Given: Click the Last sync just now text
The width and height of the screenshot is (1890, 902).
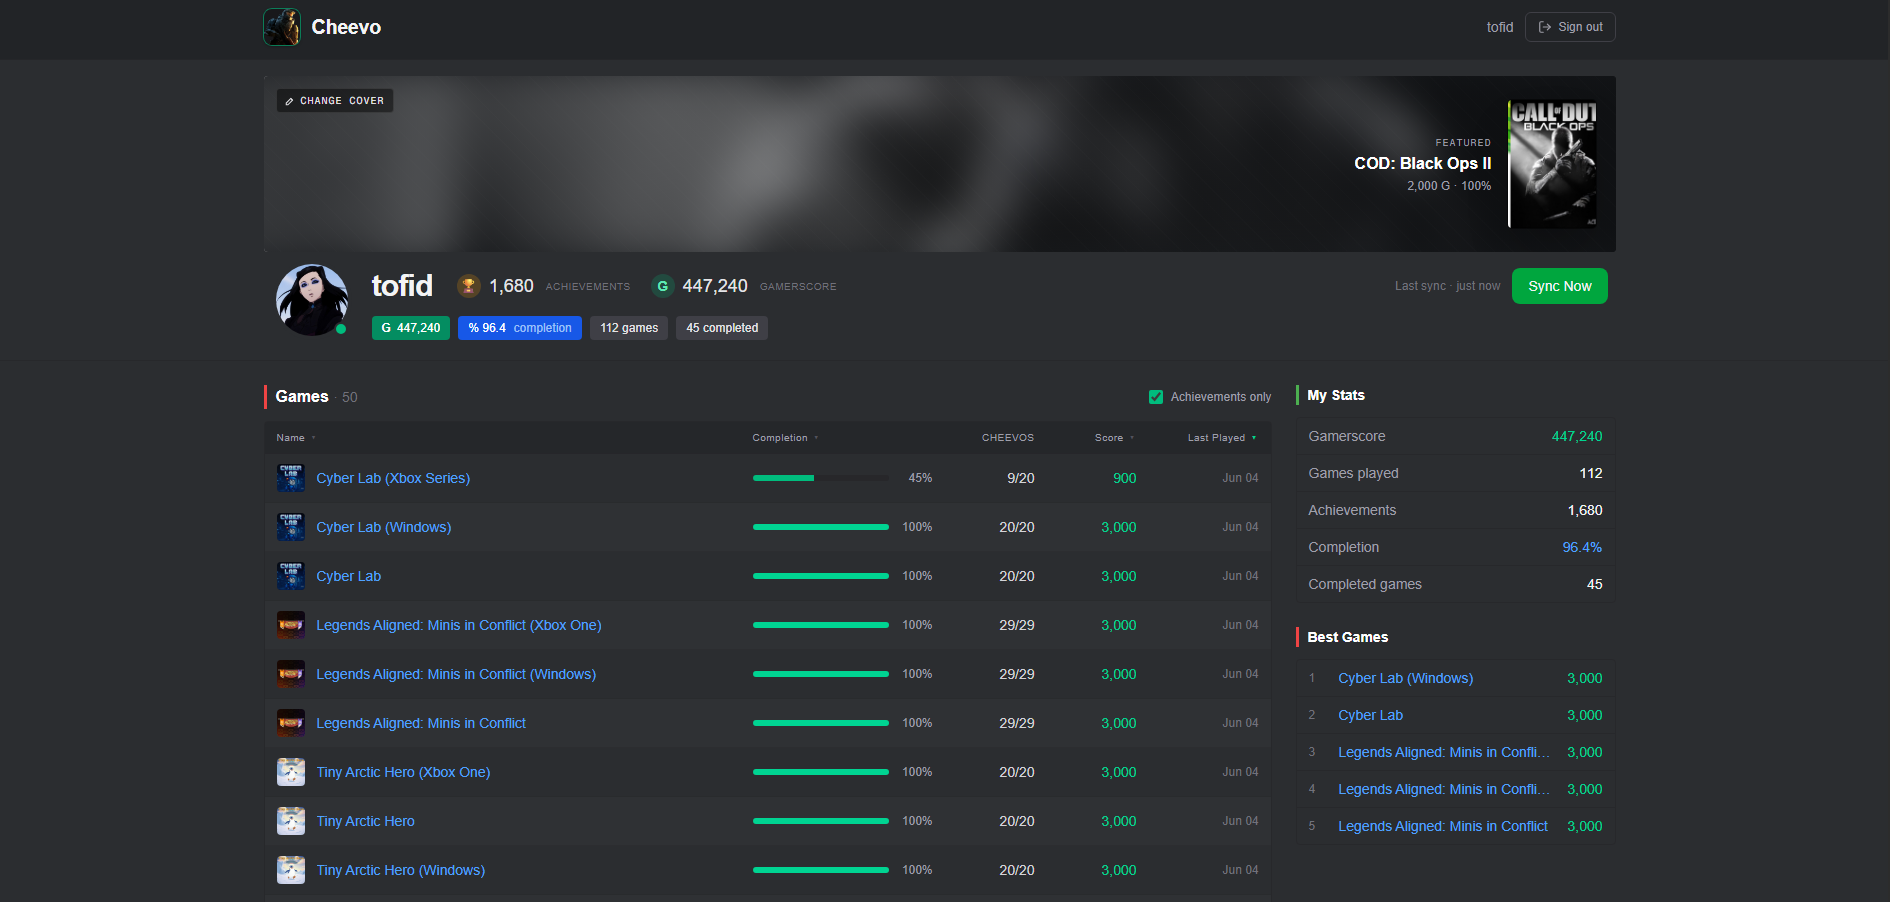Looking at the screenshot, I should [1447, 286].
